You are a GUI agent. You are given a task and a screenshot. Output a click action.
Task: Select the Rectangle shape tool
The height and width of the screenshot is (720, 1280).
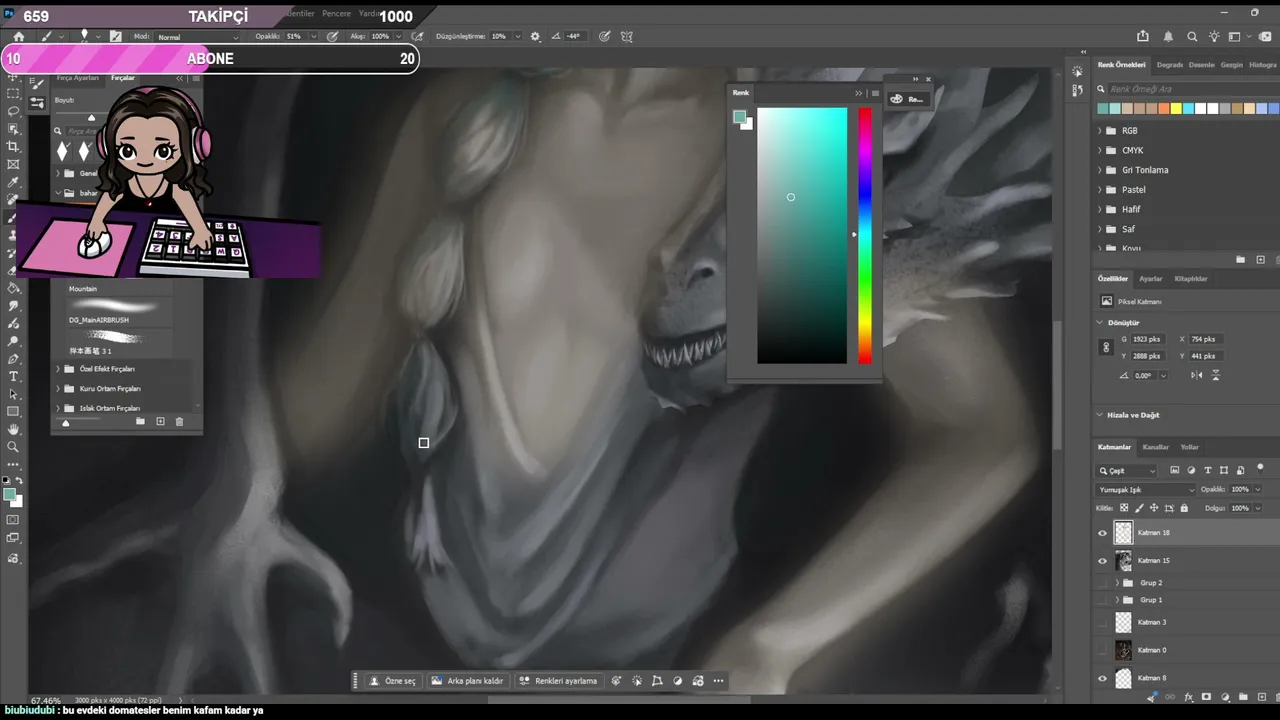tap(13, 412)
